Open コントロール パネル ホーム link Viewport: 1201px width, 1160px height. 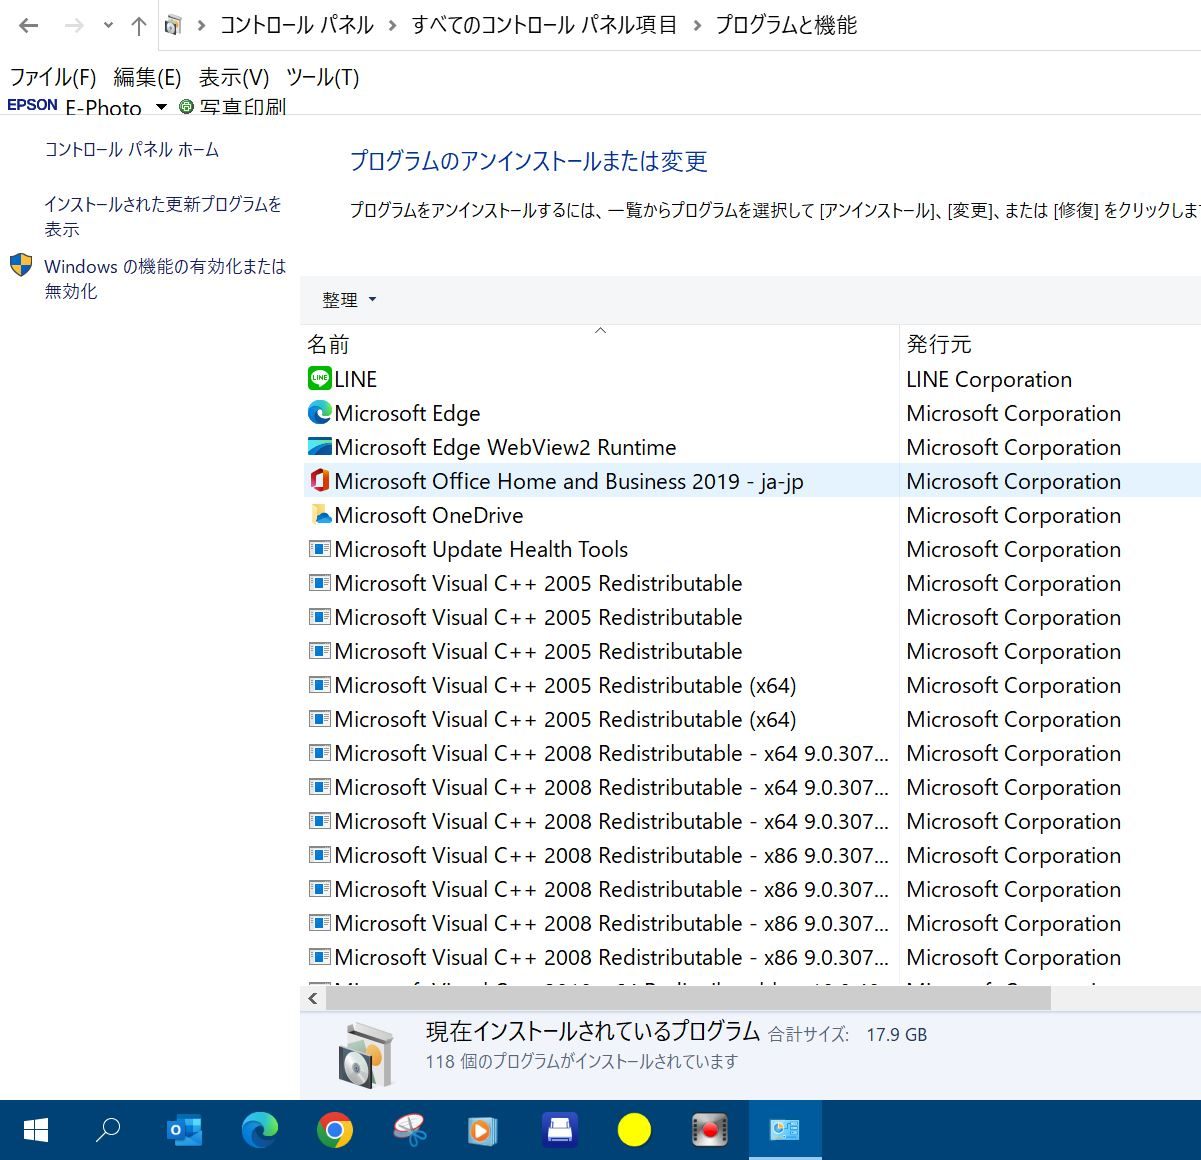tap(132, 149)
